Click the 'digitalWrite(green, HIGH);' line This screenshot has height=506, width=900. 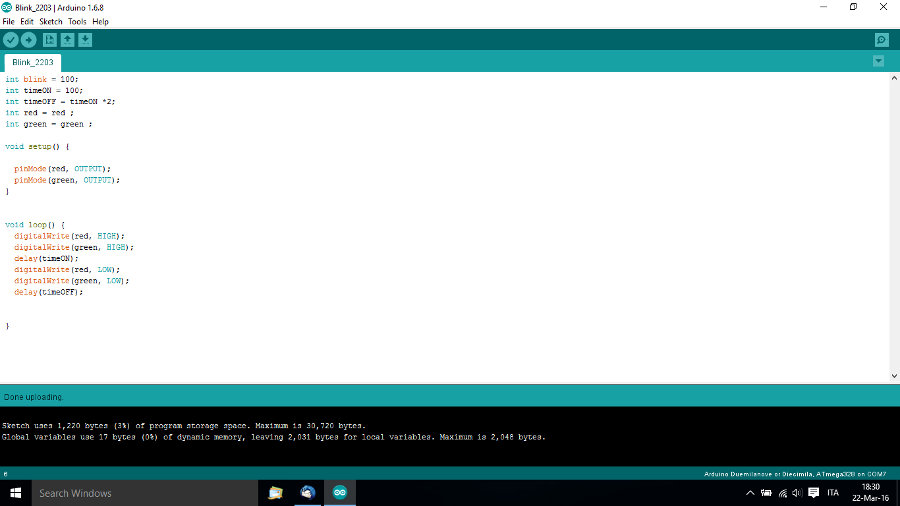pyautogui.click(x=74, y=247)
